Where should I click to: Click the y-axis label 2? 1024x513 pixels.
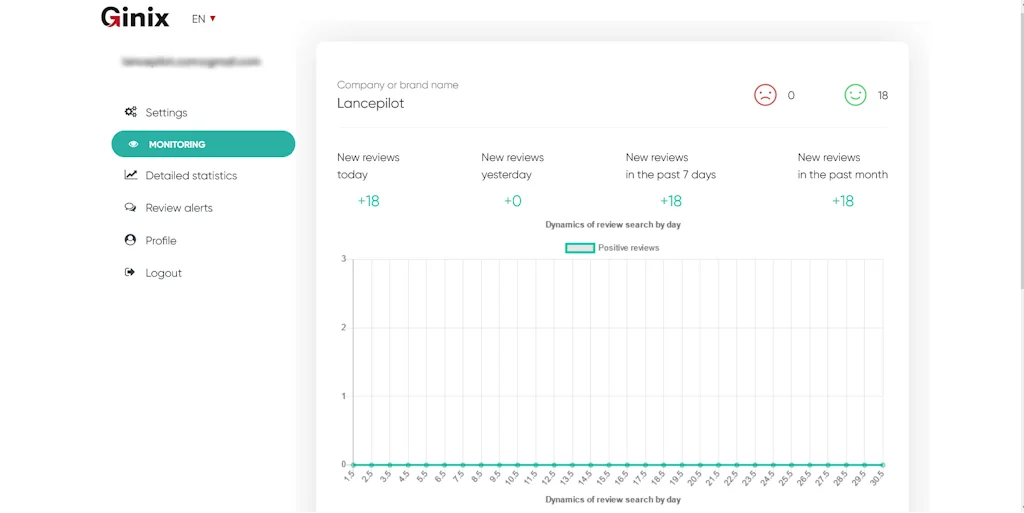(x=344, y=328)
